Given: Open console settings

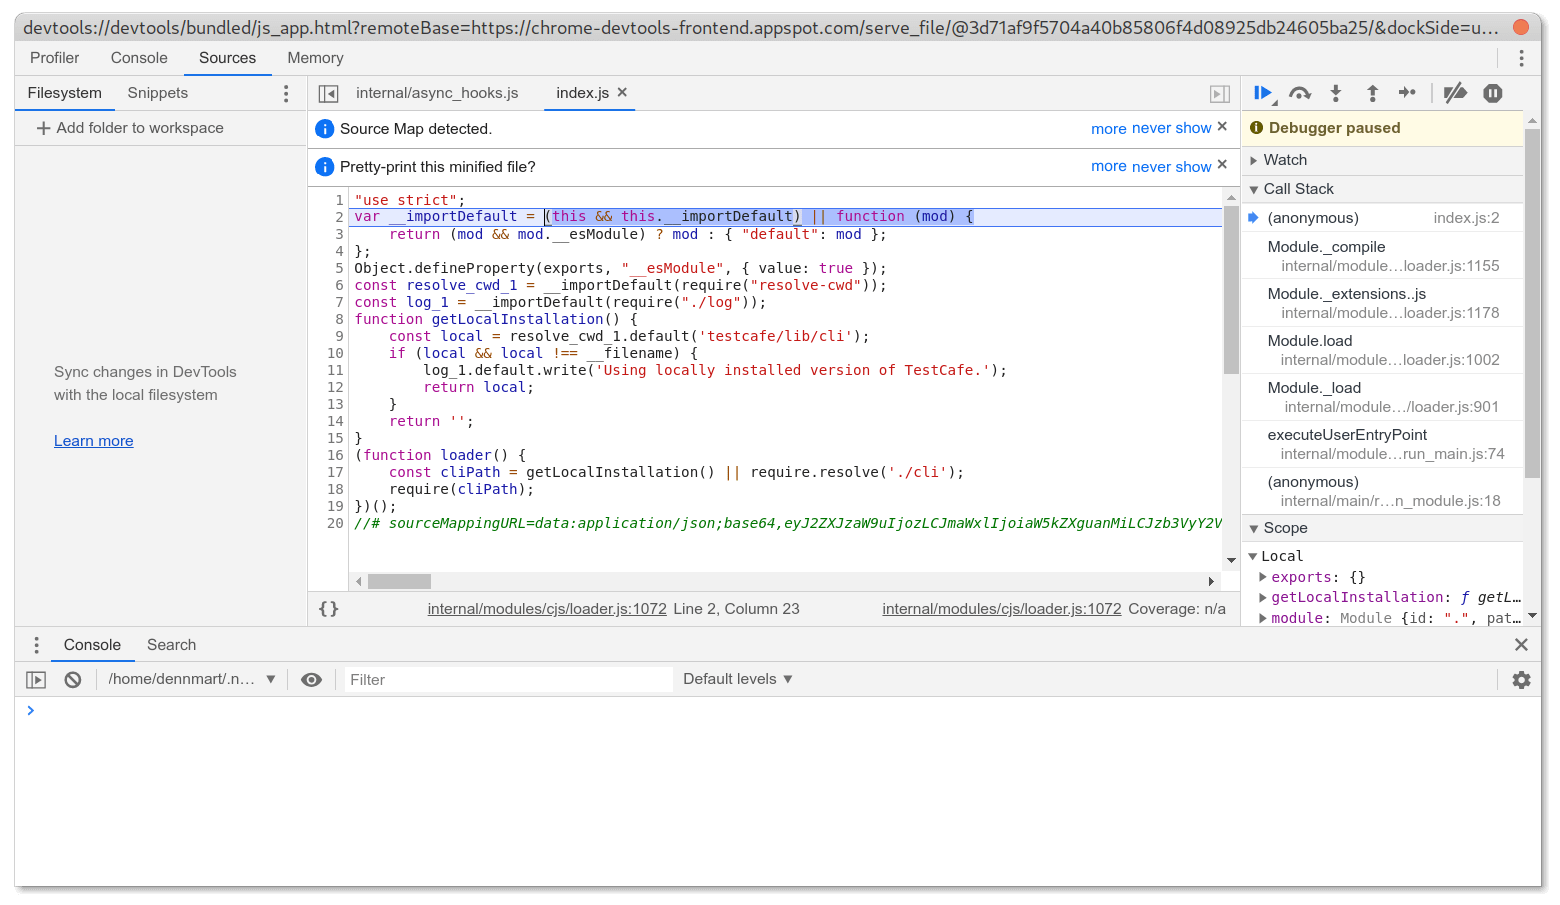Looking at the screenshot, I should (x=1521, y=679).
